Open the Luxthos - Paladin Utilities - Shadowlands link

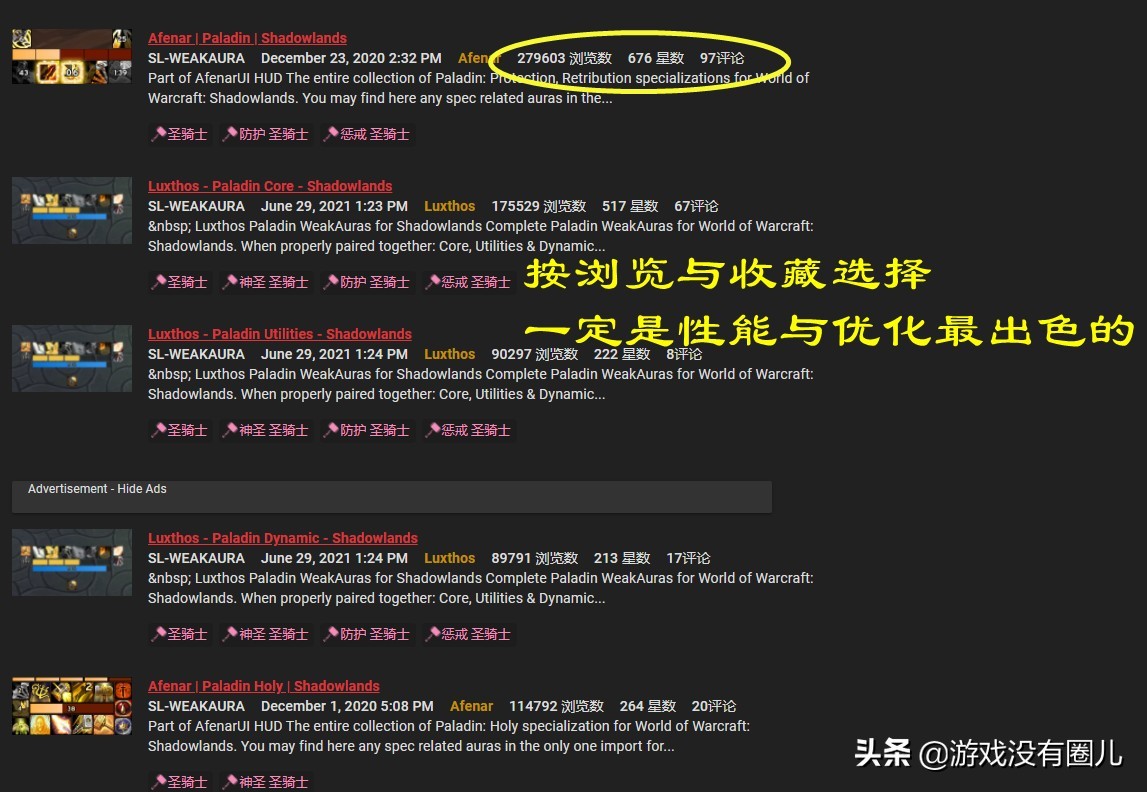(279, 333)
